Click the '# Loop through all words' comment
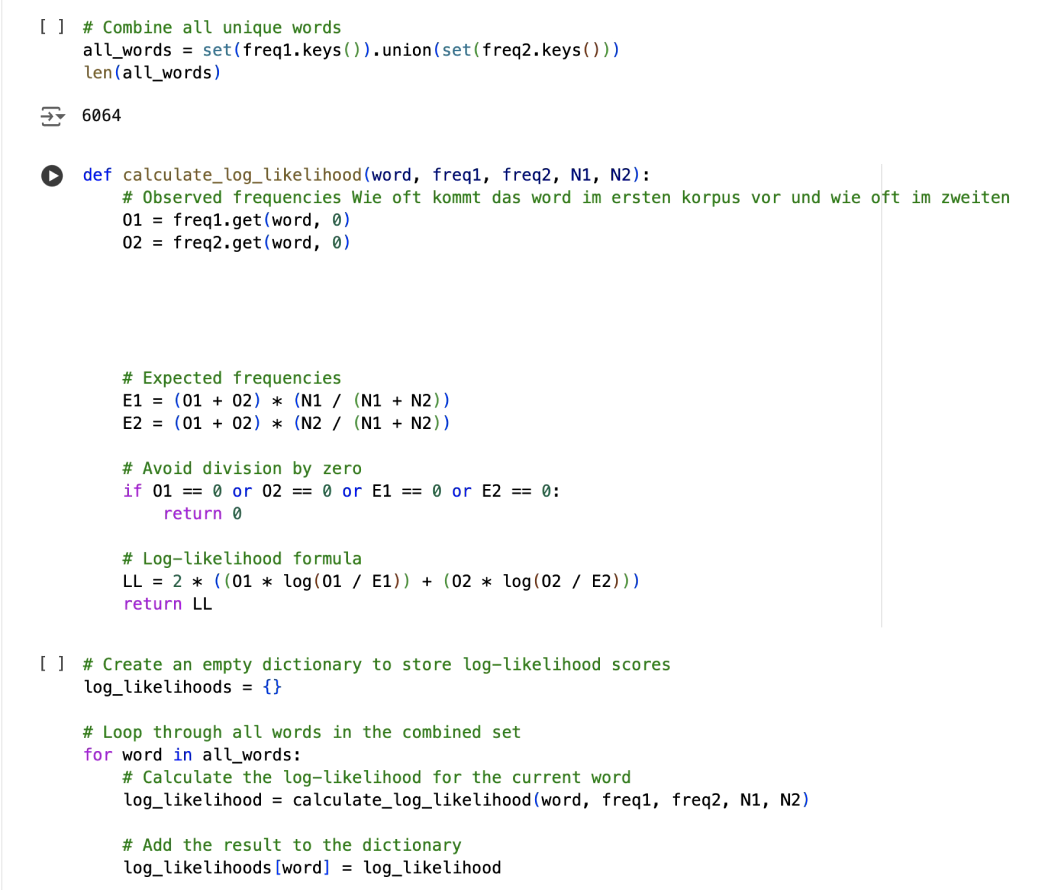Screen dimensions: 1062x890 click(x=301, y=732)
